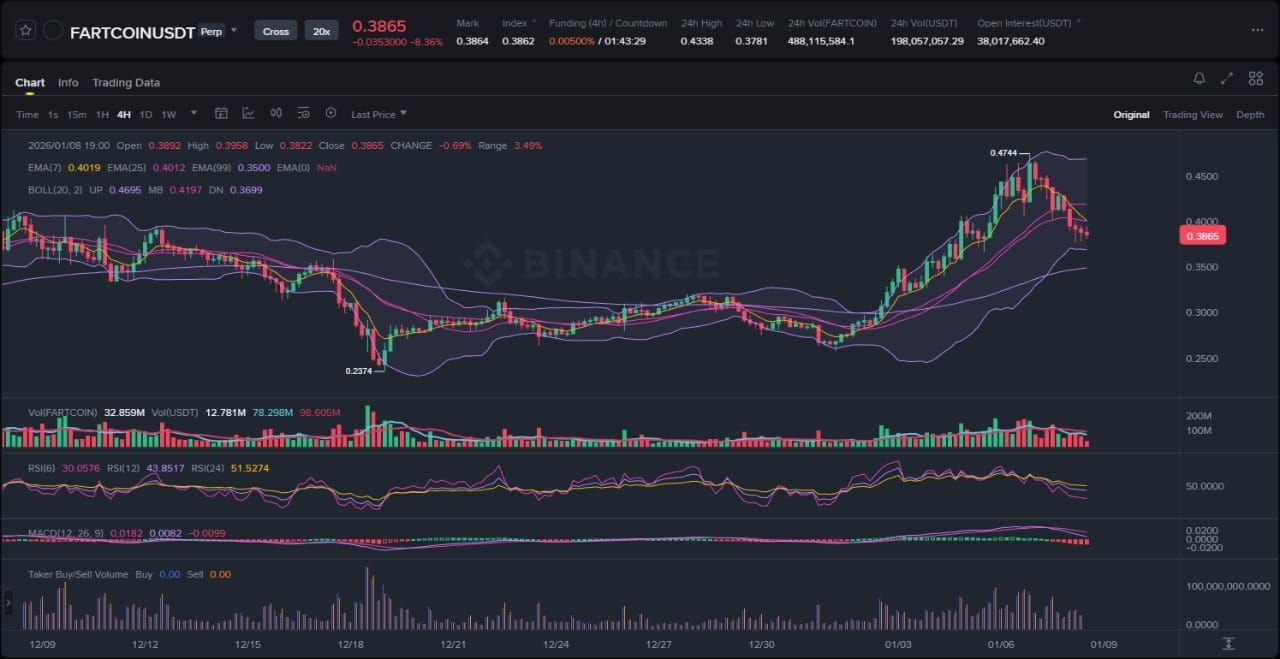Click the 24h Low value 0.3781
The image size is (1280, 659).
point(752,41)
